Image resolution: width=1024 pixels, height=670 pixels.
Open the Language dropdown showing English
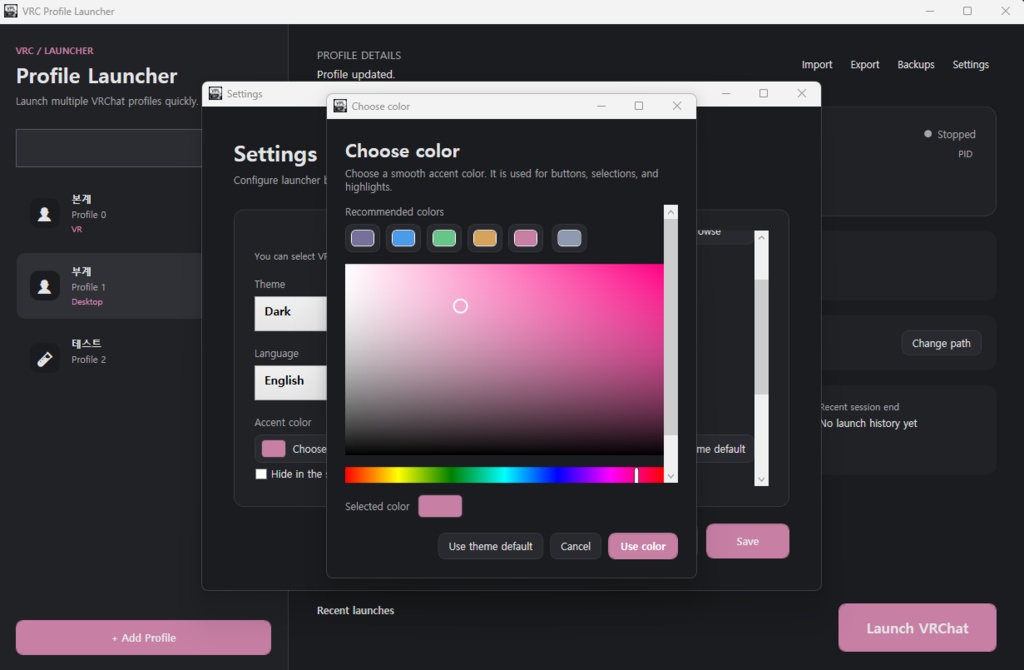tap(291, 382)
